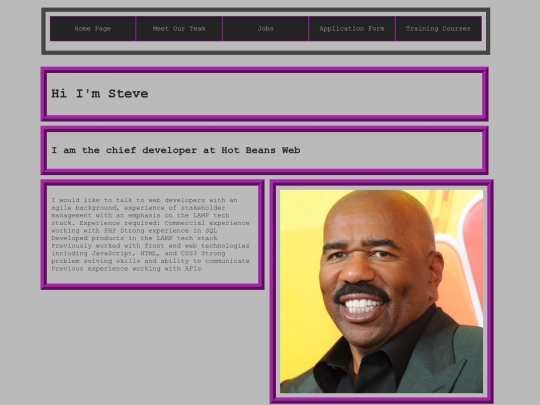Click 'I am the chief developer' subheading
The image size is (540, 405).
coord(176,150)
